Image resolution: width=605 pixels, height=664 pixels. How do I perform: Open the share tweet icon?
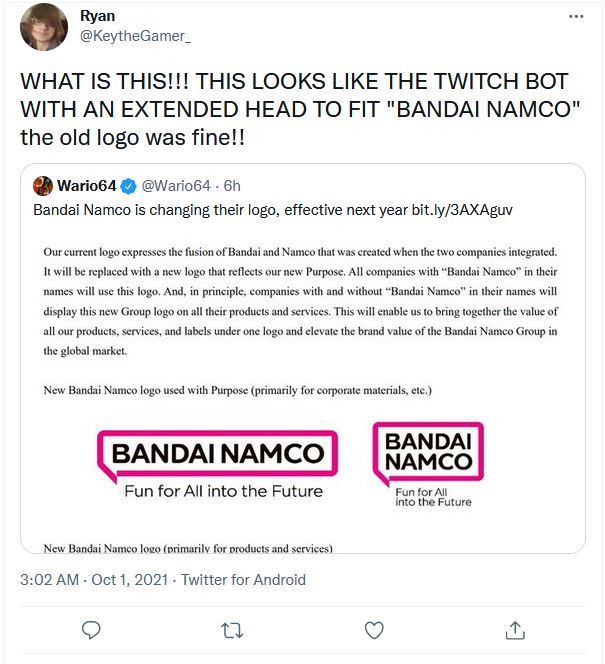click(515, 629)
